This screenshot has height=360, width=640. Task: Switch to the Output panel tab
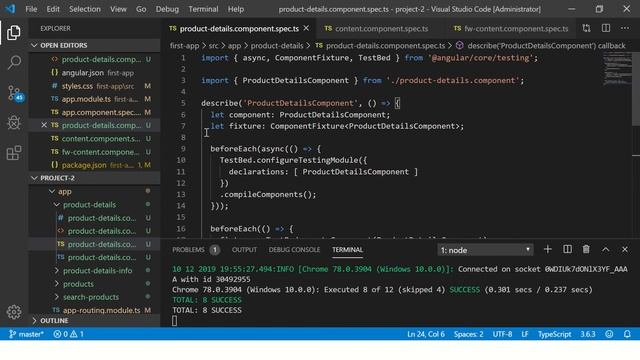[244, 249]
